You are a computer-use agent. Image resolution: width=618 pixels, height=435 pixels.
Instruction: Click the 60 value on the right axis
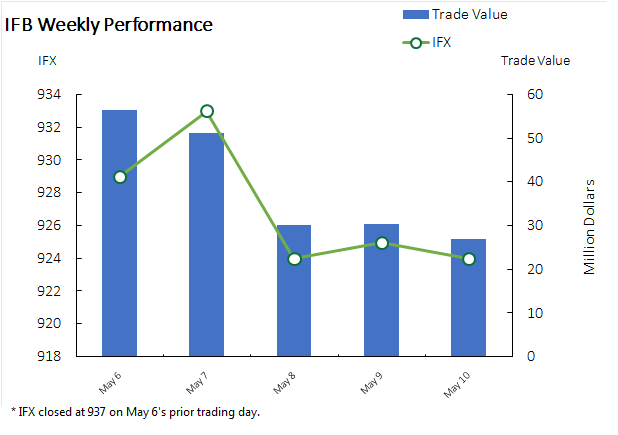click(535, 95)
